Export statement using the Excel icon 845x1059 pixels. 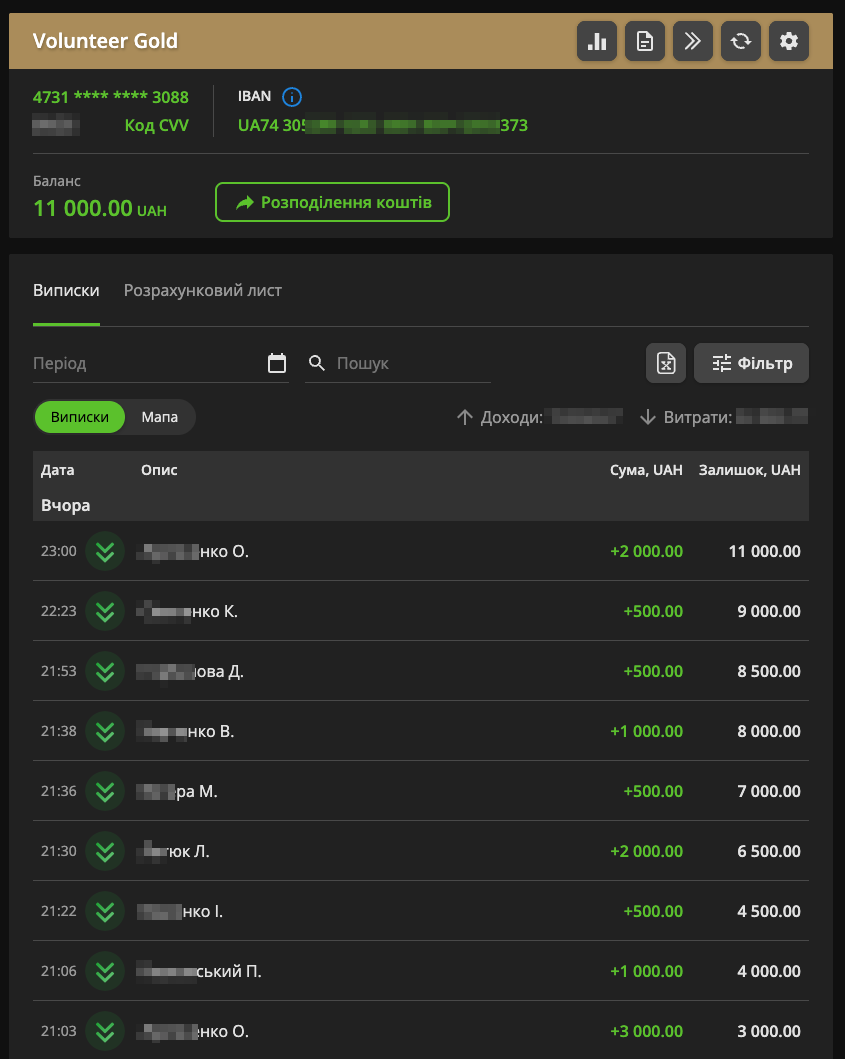pyautogui.click(x=666, y=363)
